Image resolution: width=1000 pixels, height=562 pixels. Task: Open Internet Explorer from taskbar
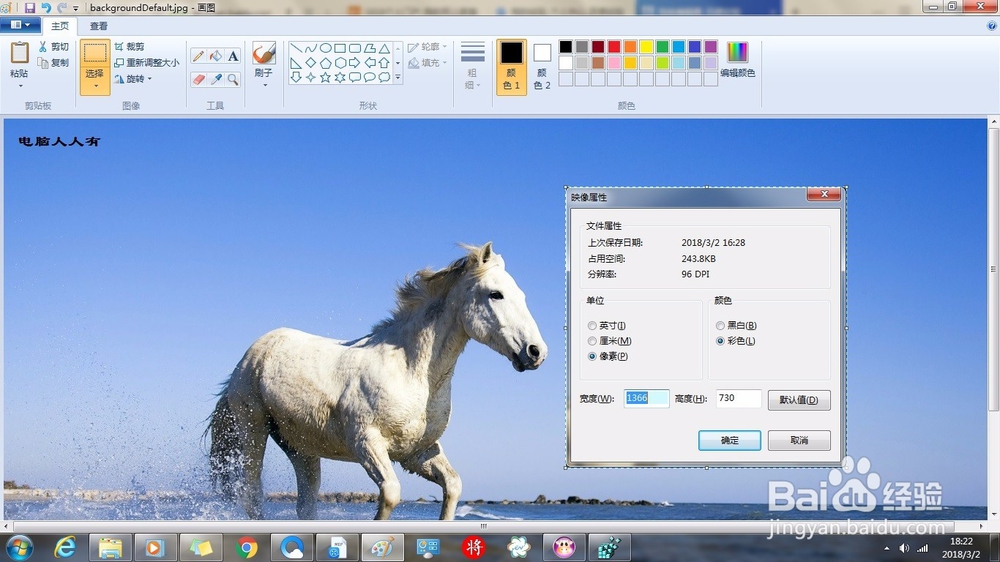[x=65, y=547]
